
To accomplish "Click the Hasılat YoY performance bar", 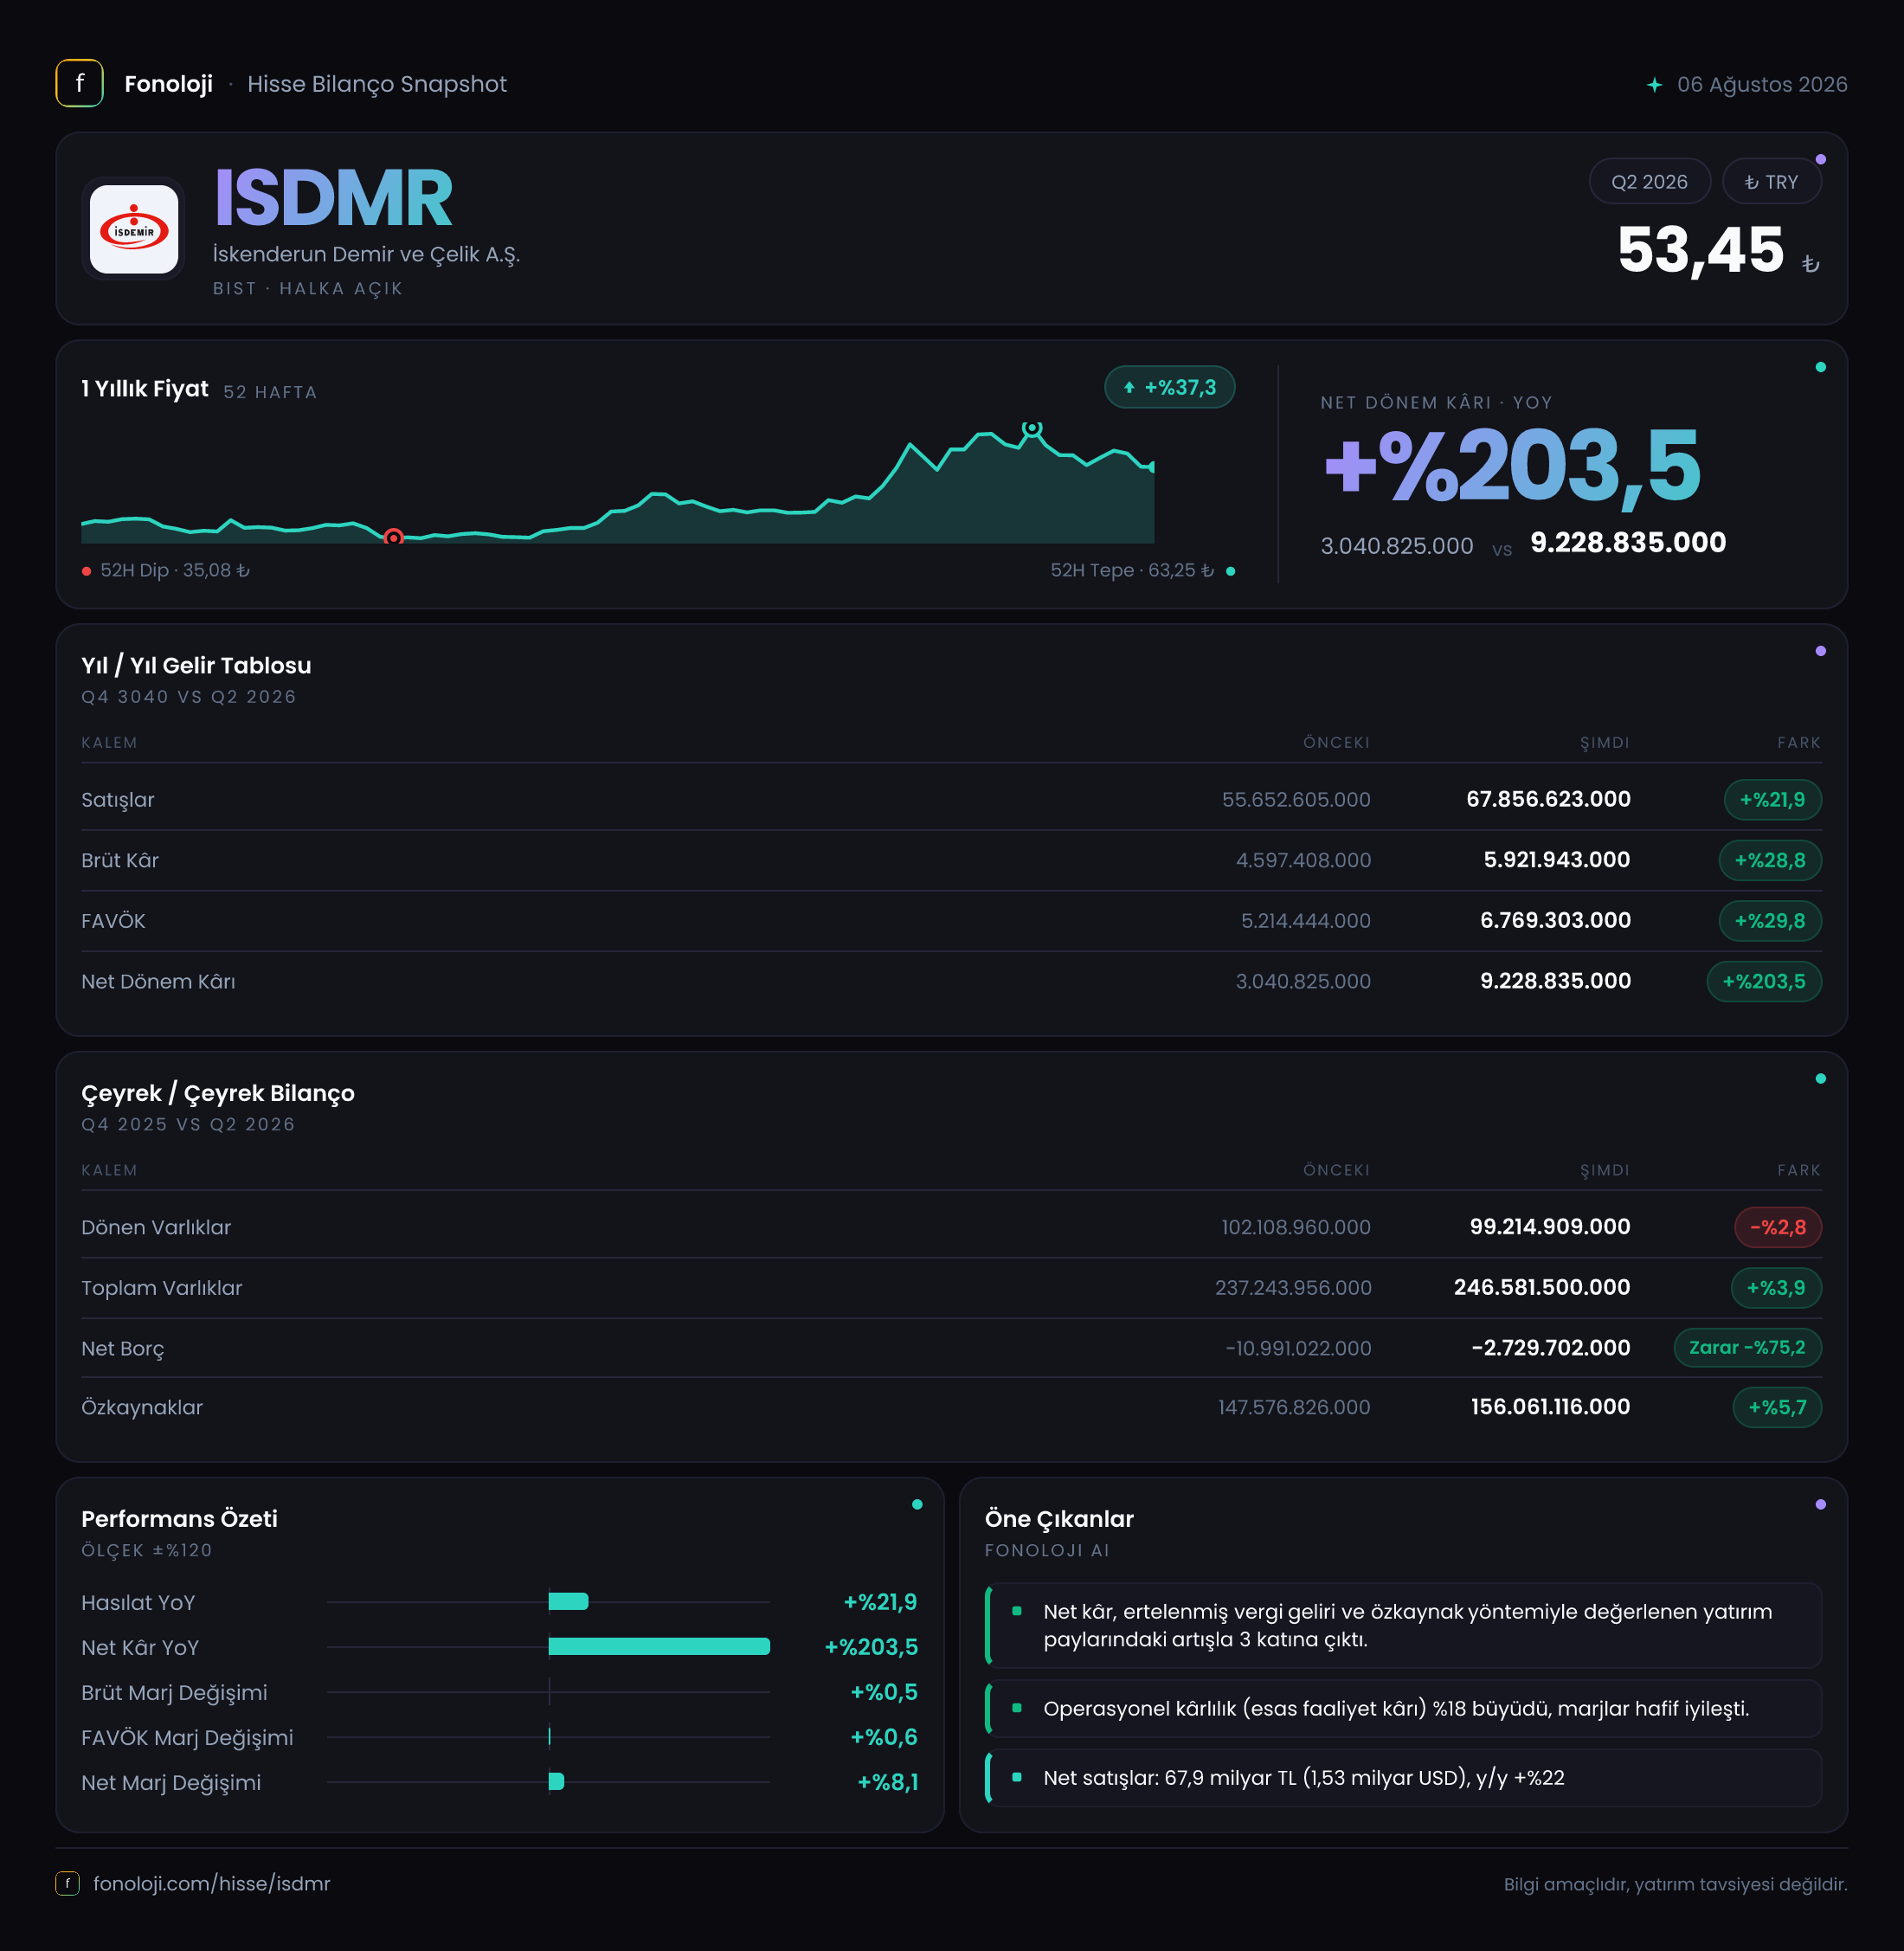I will click(x=568, y=1601).
